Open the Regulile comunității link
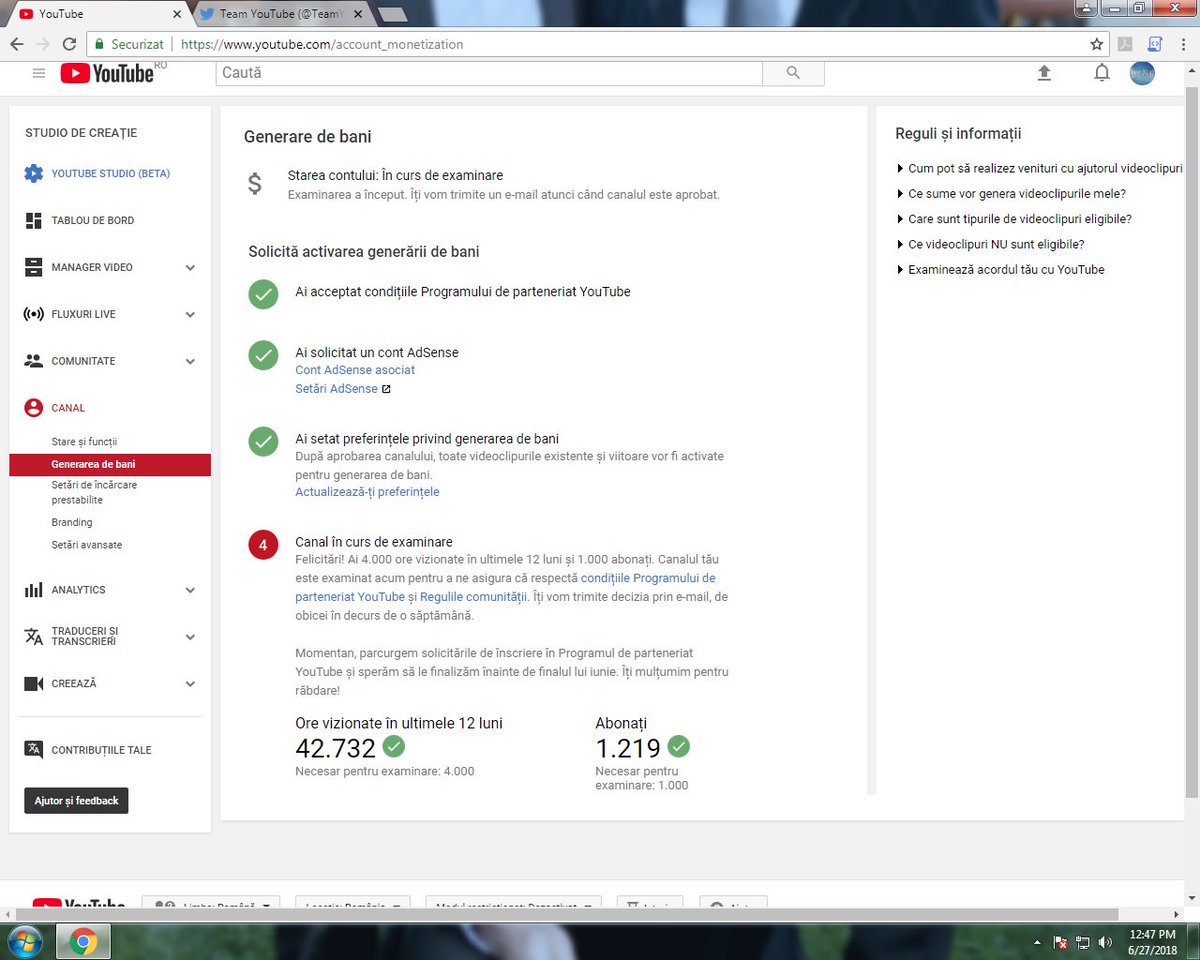 (x=474, y=596)
